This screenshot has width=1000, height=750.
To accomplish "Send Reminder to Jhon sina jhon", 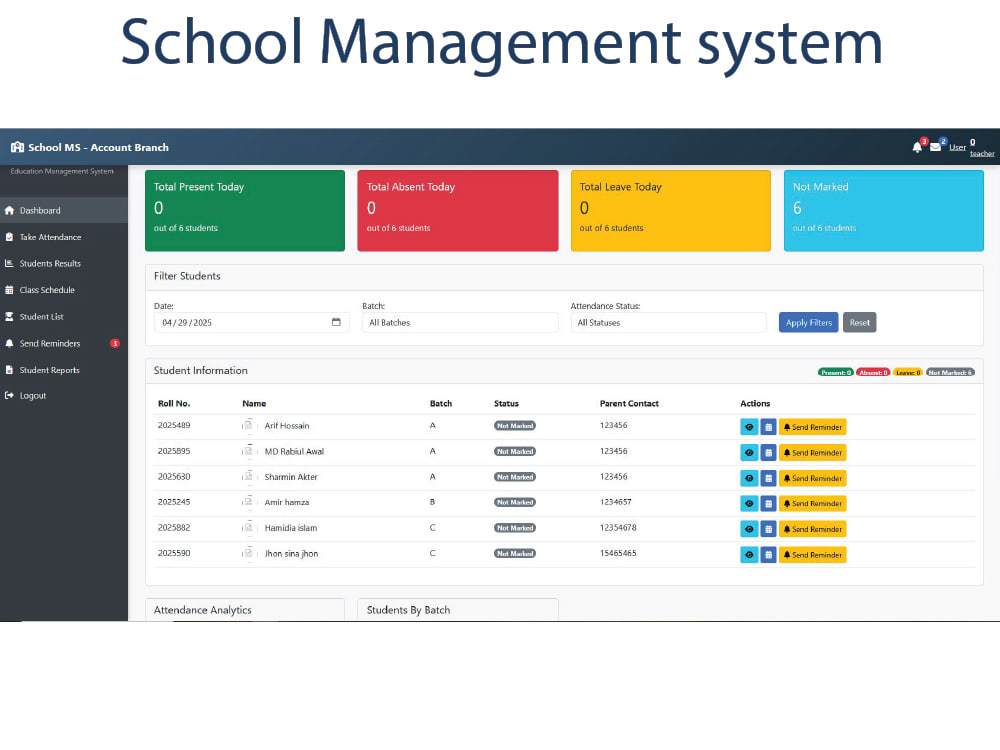I will (x=812, y=555).
